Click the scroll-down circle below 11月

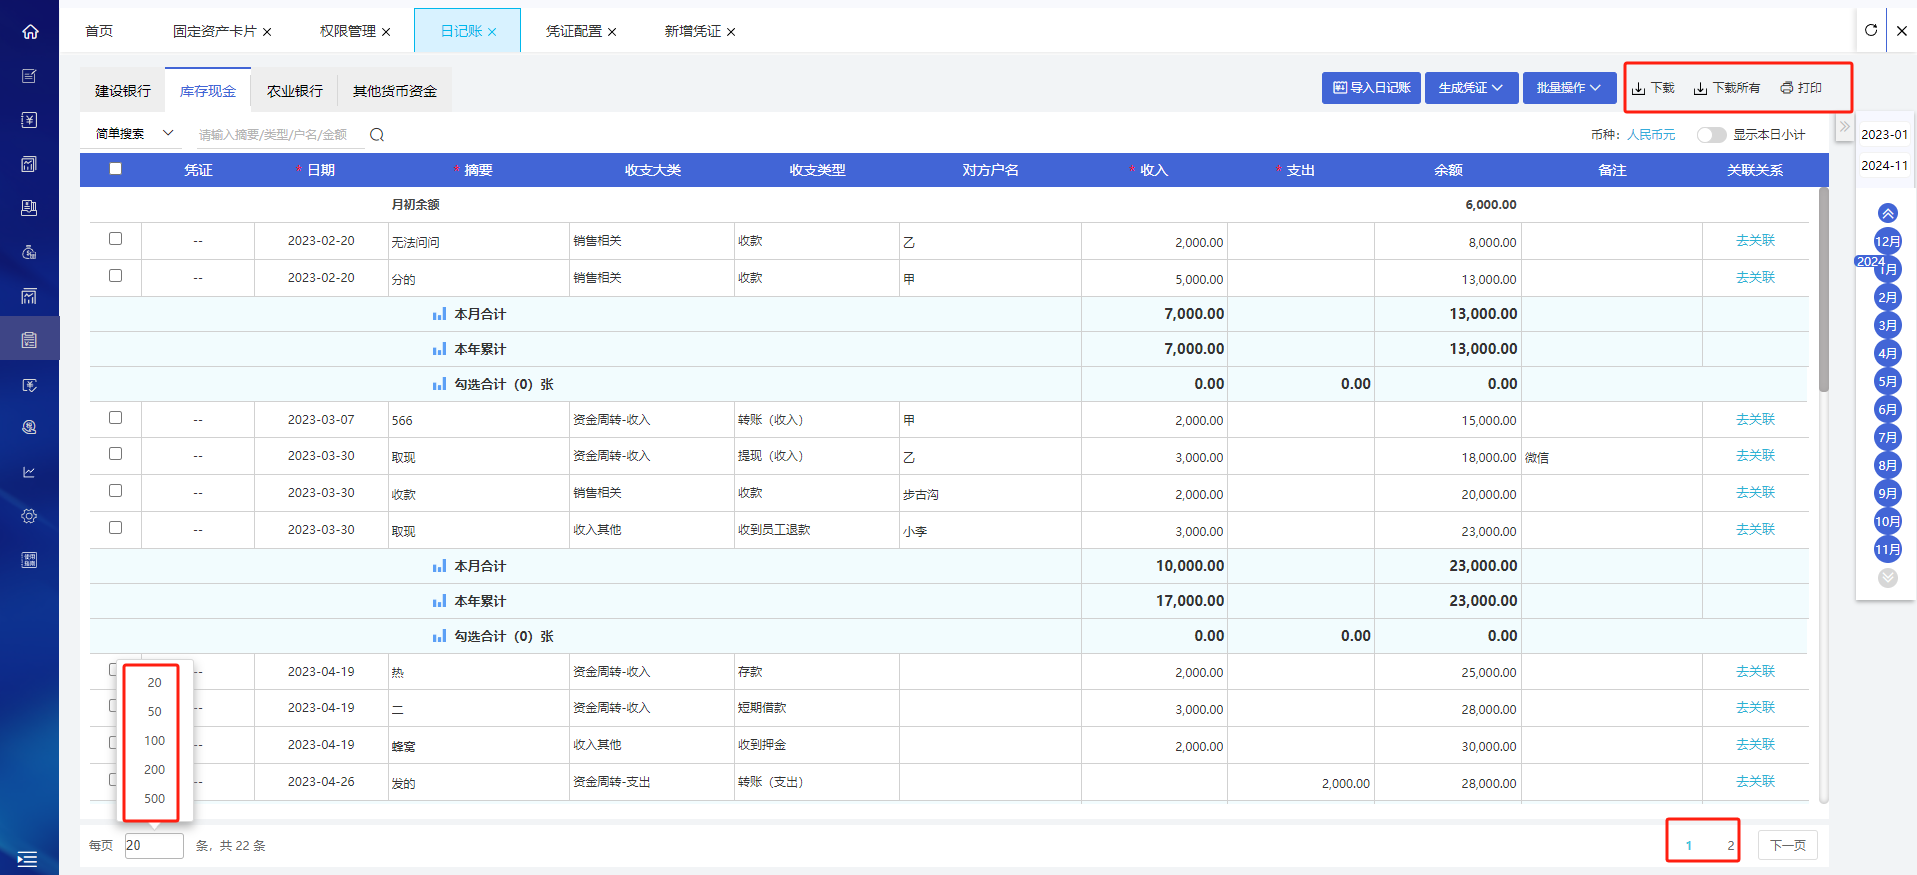[x=1888, y=578]
